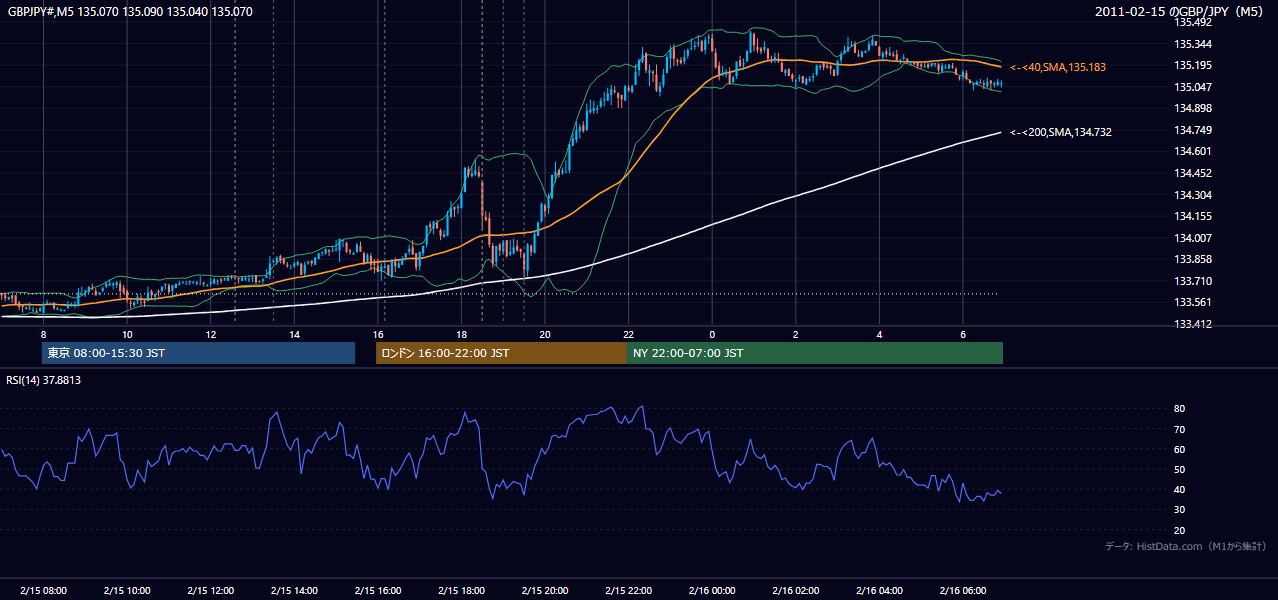Click the 2/15 08:00 time label
This screenshot has width=1278, height=600.
point(43,590)
